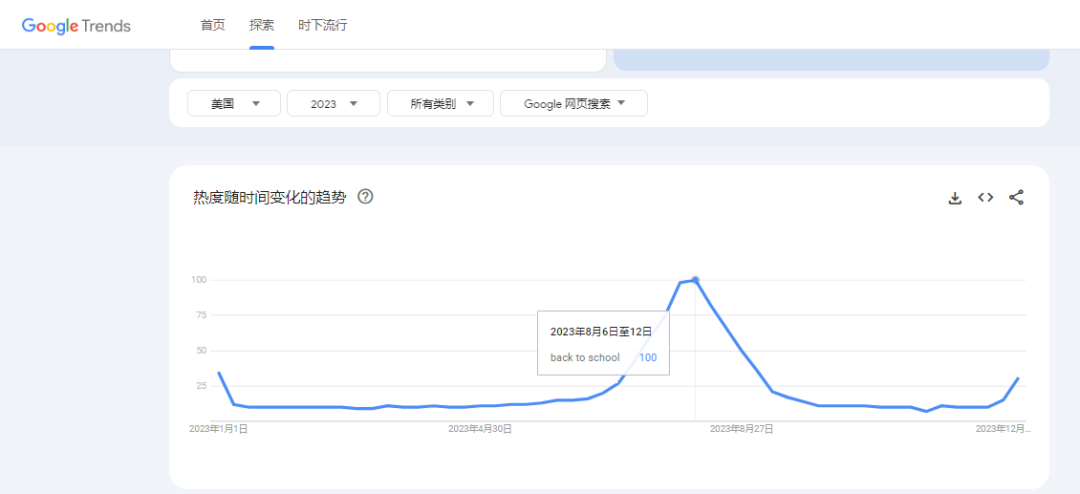The width and height of the screenshot is (1080, 494).
Task: Click the Google Trends logo
Action: pyautogui.click(x=76, y=26)
